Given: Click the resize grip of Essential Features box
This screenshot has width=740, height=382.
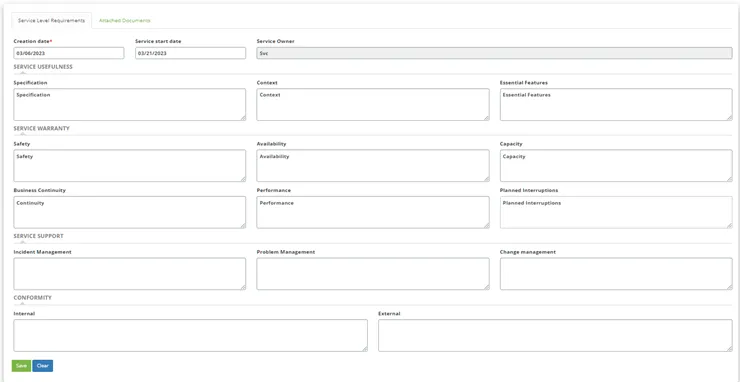Looking at the screenshot, I should coord(730,118).
